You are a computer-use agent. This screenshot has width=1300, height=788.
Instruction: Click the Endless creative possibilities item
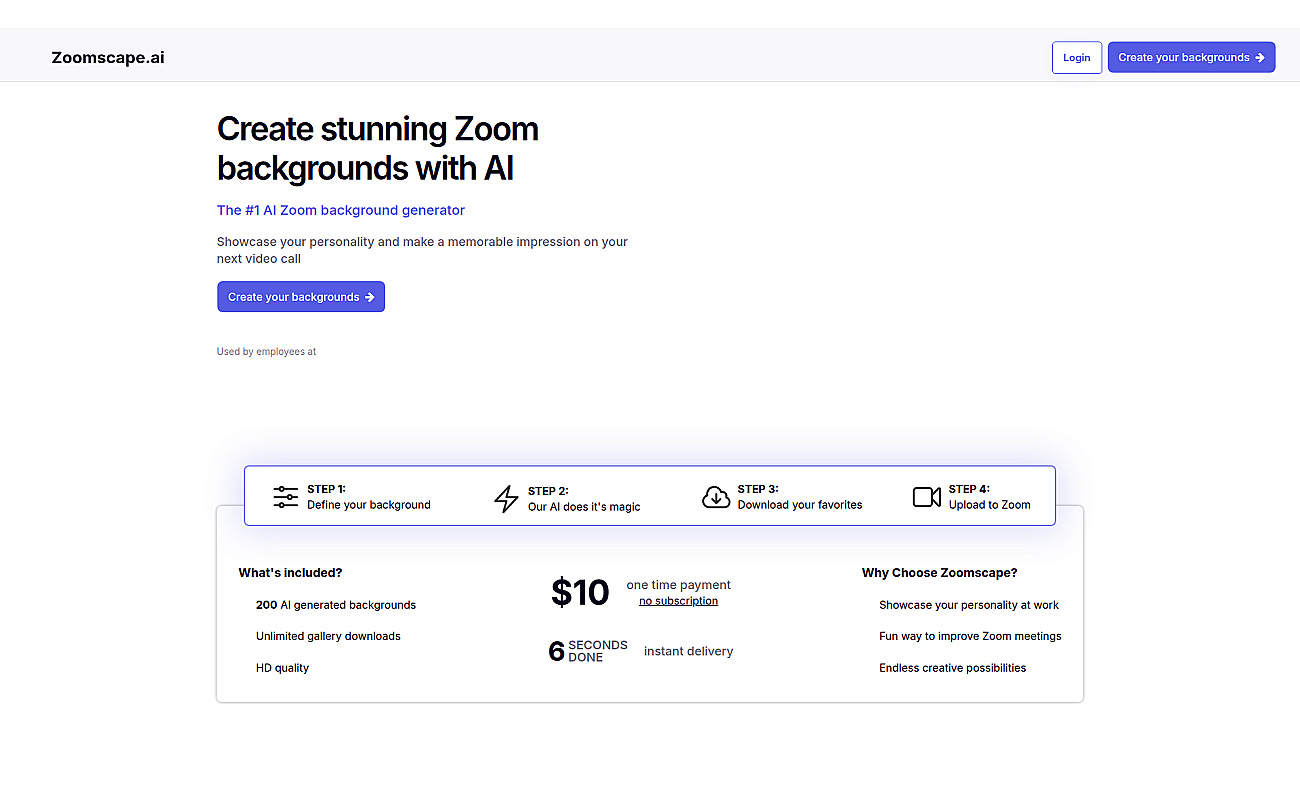click(953, 668)
